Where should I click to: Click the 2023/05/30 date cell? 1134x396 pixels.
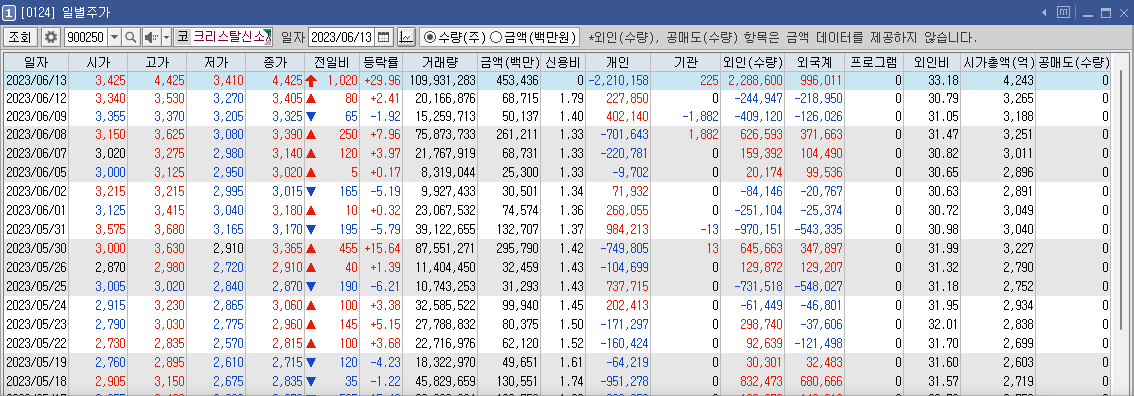coord(36,248)
